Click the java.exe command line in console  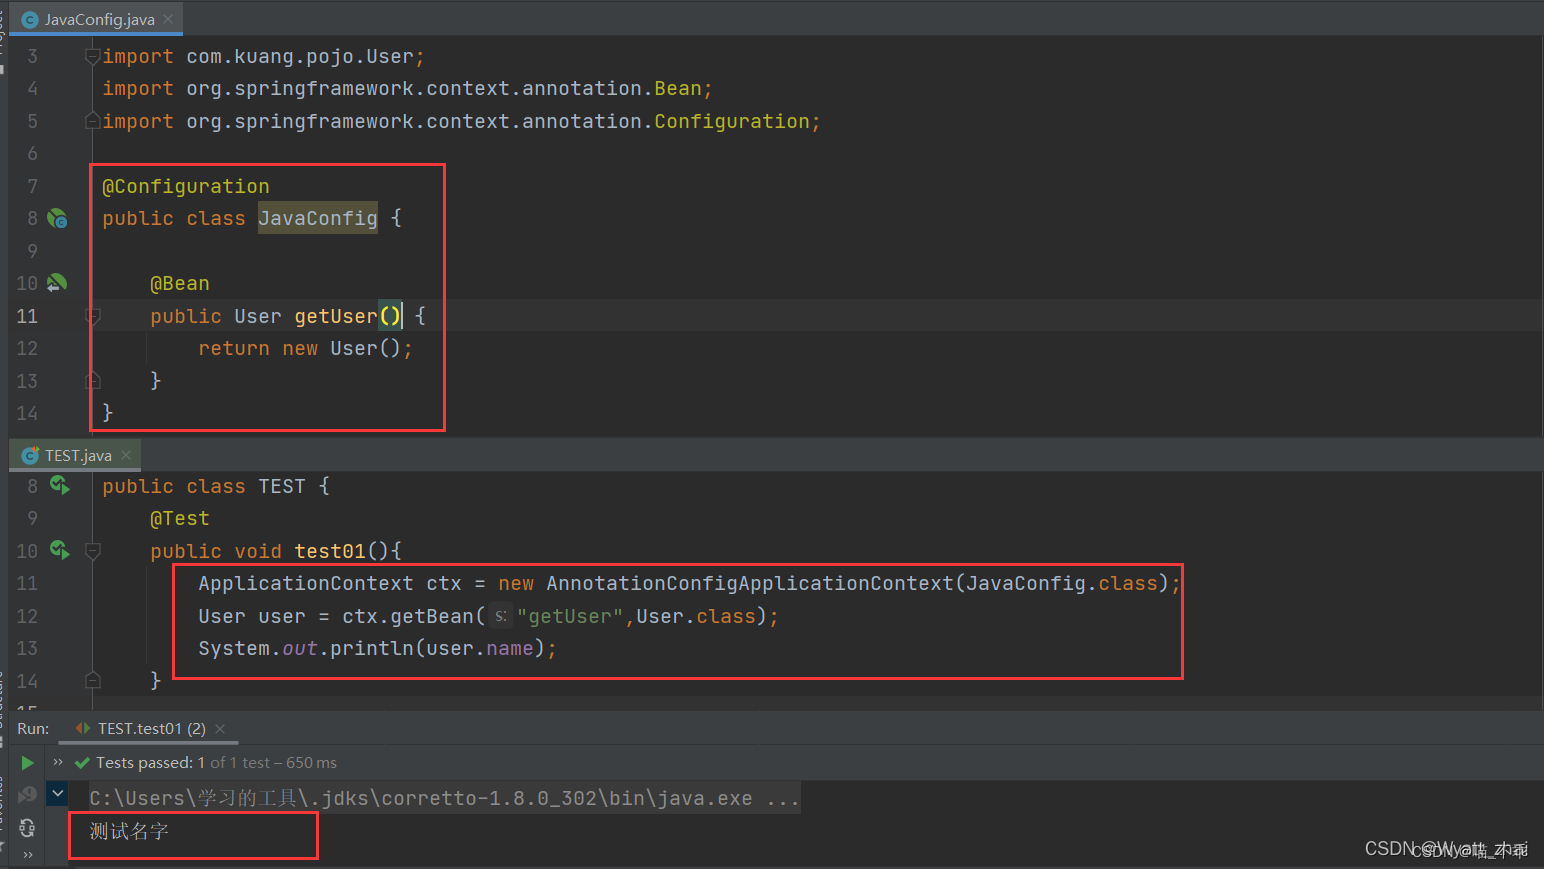(444, 798)
